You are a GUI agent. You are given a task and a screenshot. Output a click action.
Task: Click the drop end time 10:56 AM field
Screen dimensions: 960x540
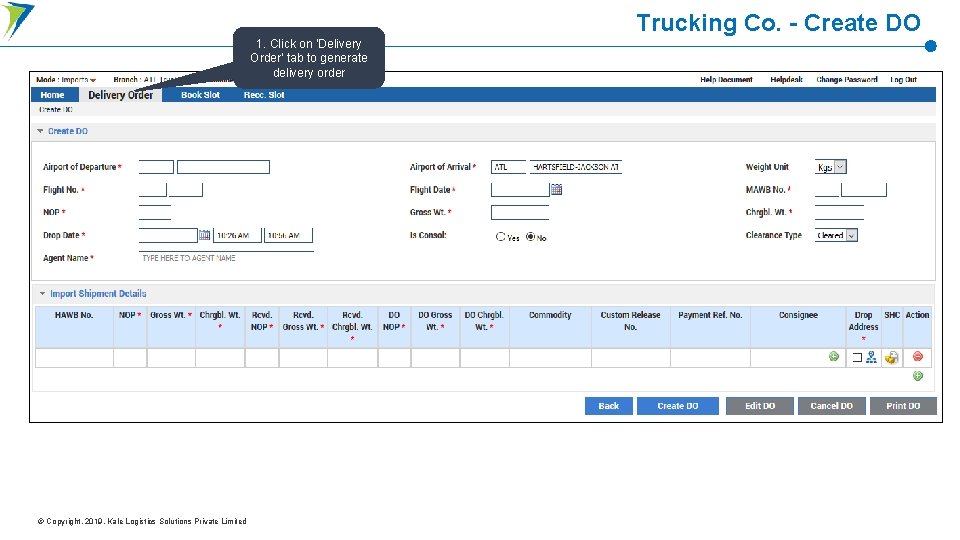tap(288, 235)
